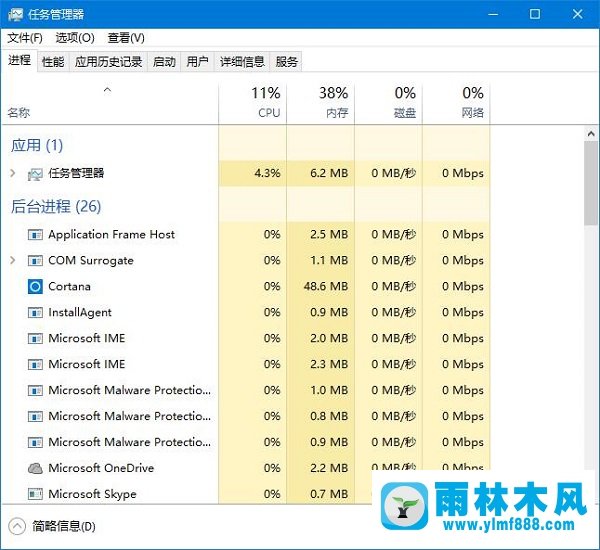Screen dimensions: 600x550
Task: Select the COM Surrogate process name
Action: (91, 261)
